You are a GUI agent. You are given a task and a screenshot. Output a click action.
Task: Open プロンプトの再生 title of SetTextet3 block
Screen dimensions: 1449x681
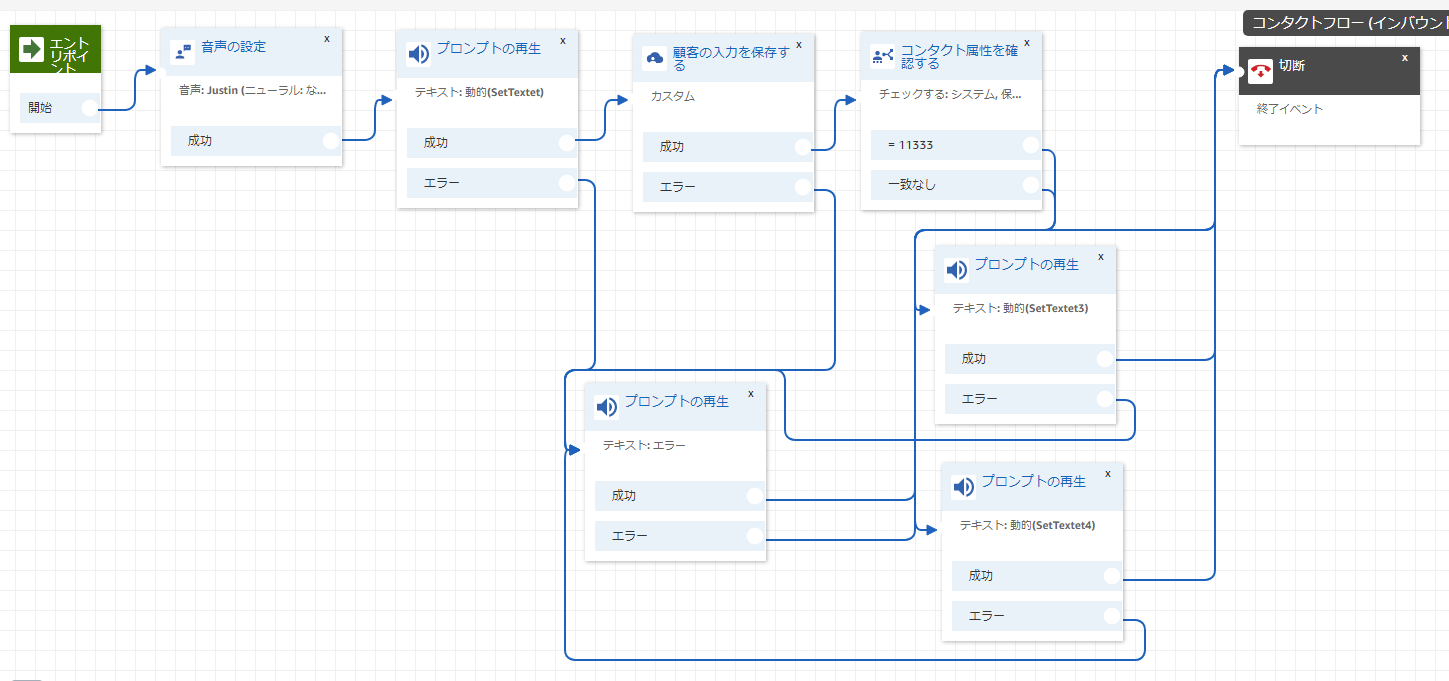(1027, 265)
